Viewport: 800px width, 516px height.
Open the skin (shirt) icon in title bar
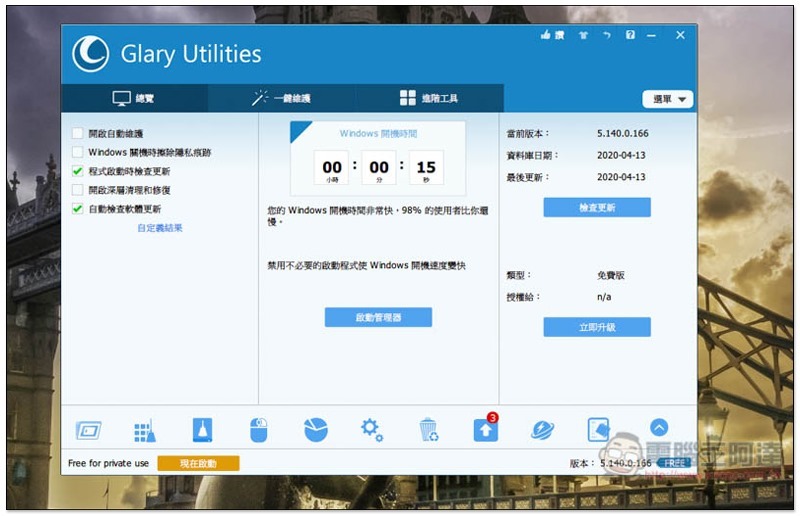(x=583, y=35)
